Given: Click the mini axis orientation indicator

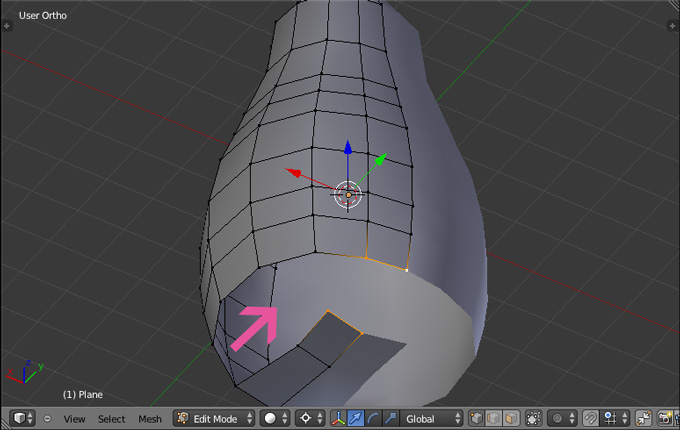Looking at the screenshot, I should pyautogui.click(x=25, y=372).
